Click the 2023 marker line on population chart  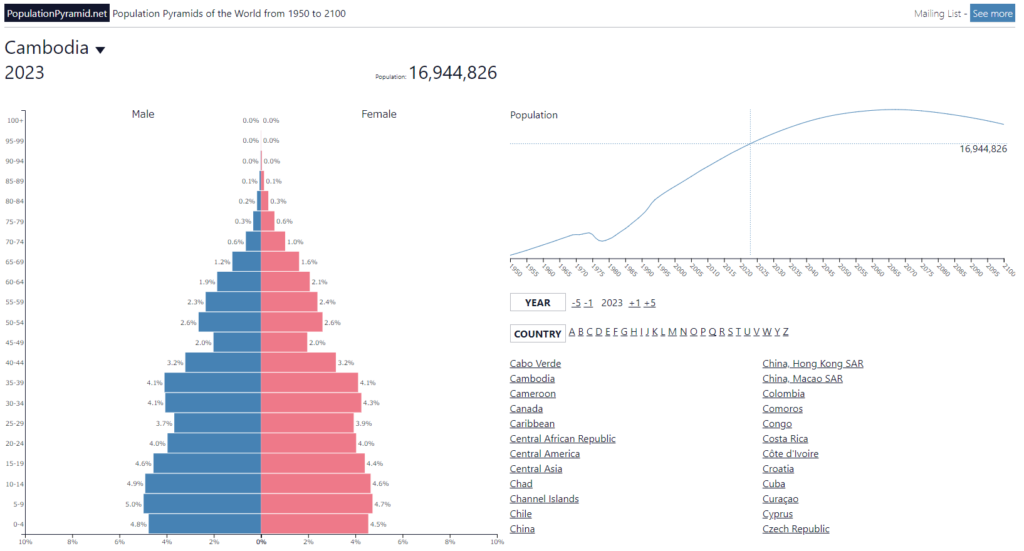750,200
